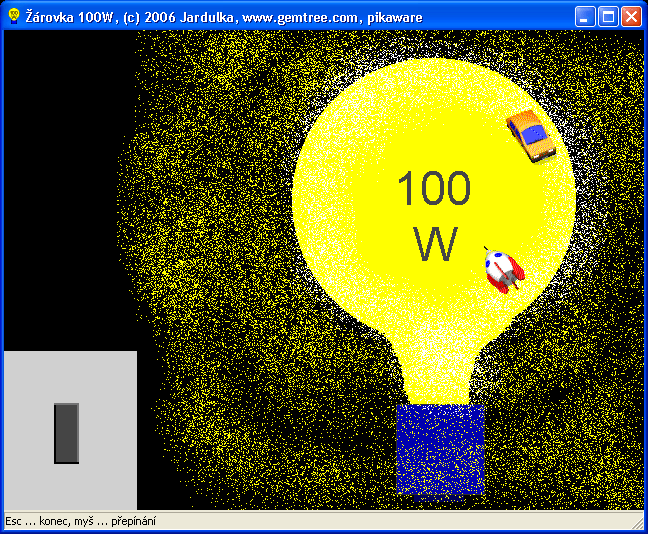Click the resize grip in bottom-right corner
This screenshot has width=648, height=534.
click(x=638, y=524)
